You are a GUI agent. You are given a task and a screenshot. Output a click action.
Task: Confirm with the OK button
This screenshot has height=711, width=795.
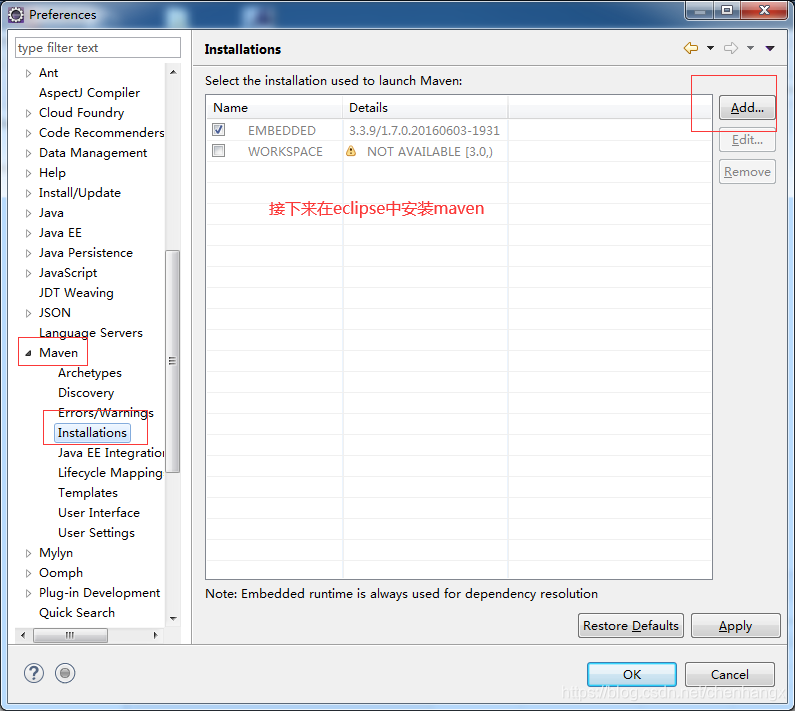632,674
